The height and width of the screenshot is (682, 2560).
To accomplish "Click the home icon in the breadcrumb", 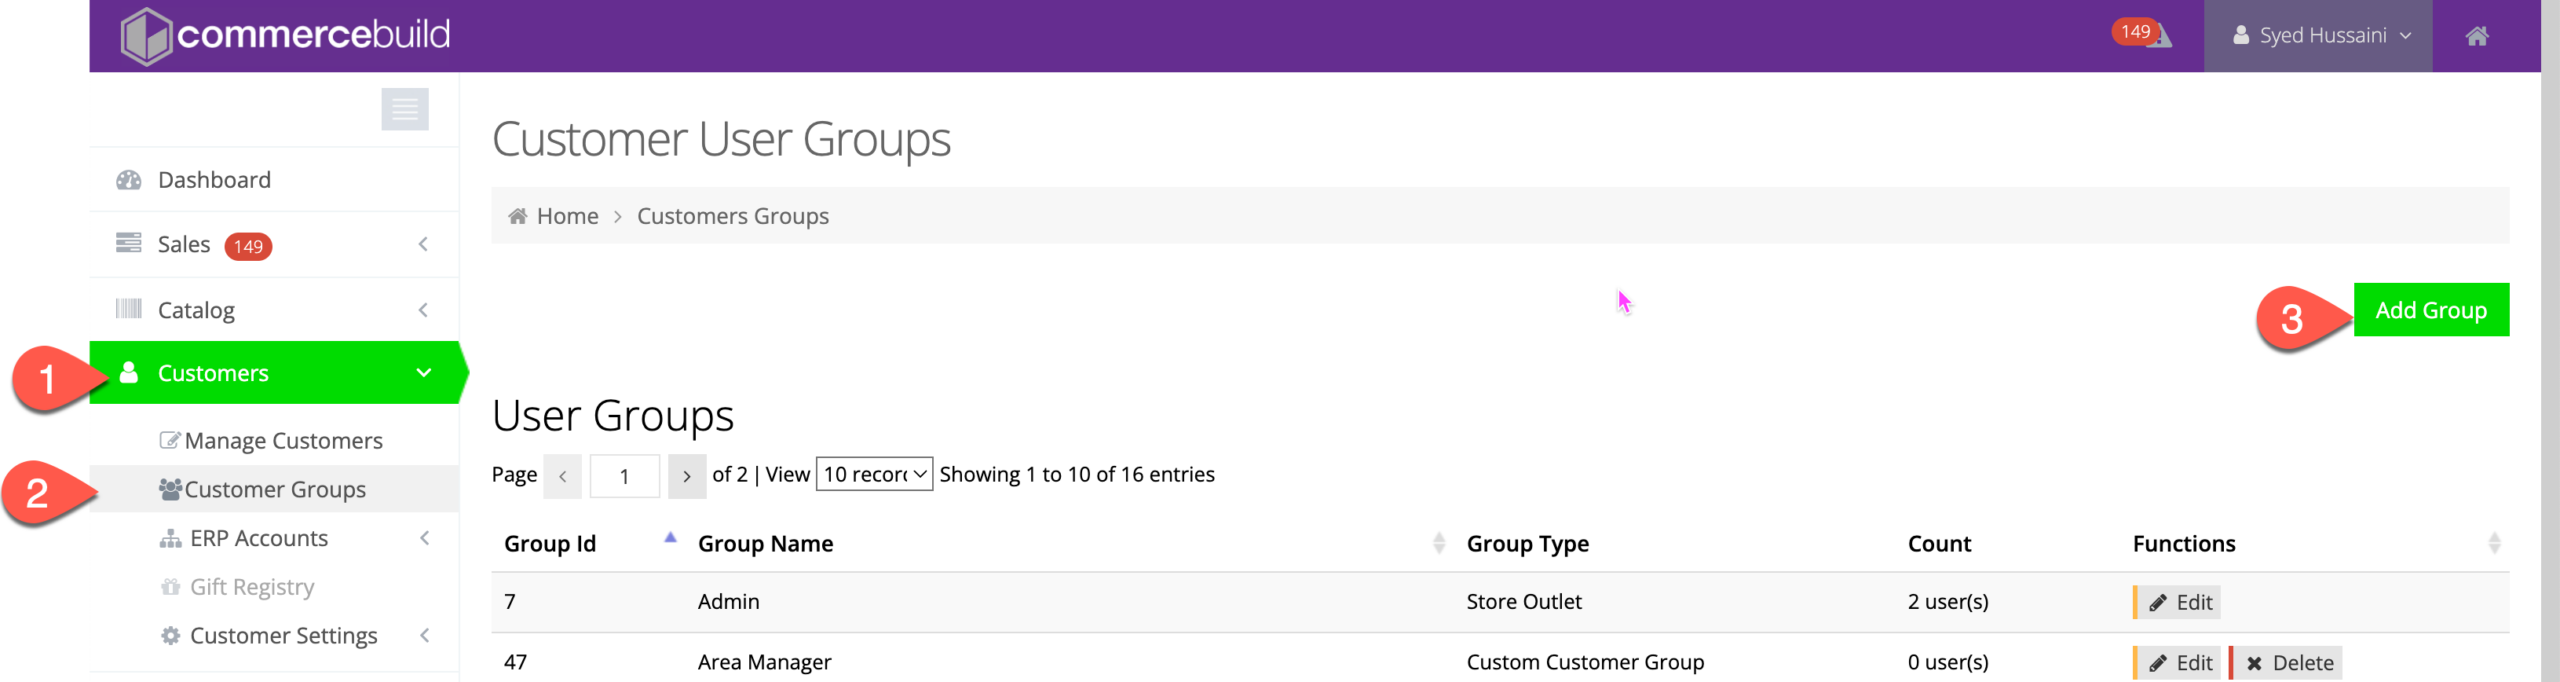I will tap(517, 216).
